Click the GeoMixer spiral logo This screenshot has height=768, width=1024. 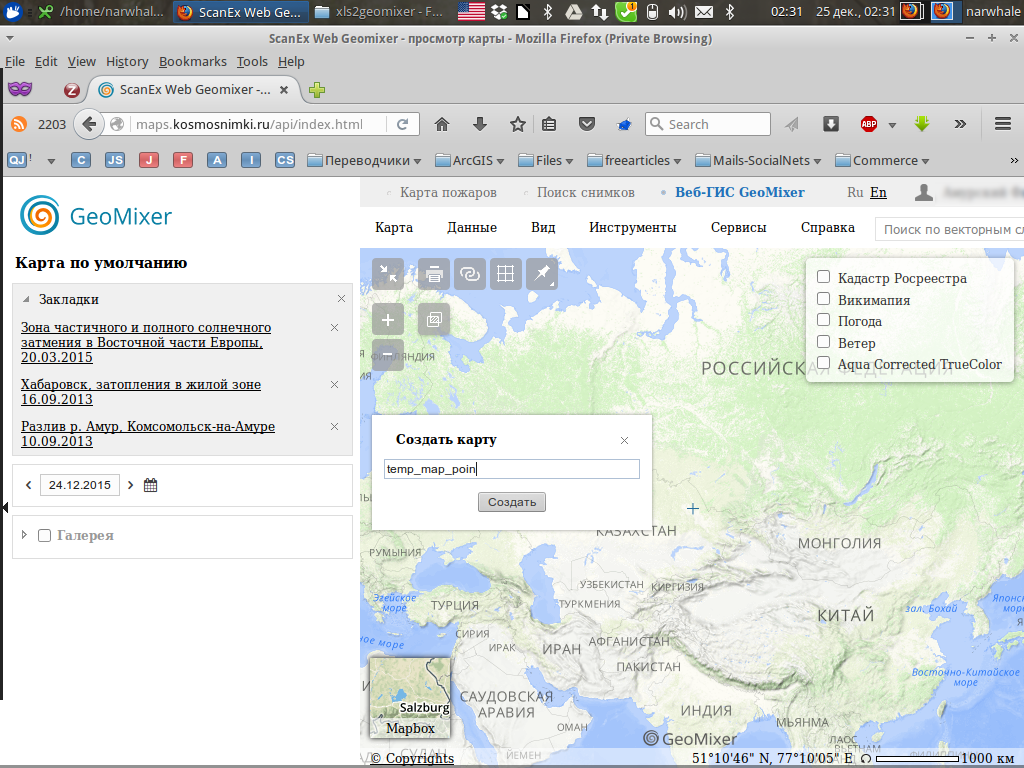41,216
